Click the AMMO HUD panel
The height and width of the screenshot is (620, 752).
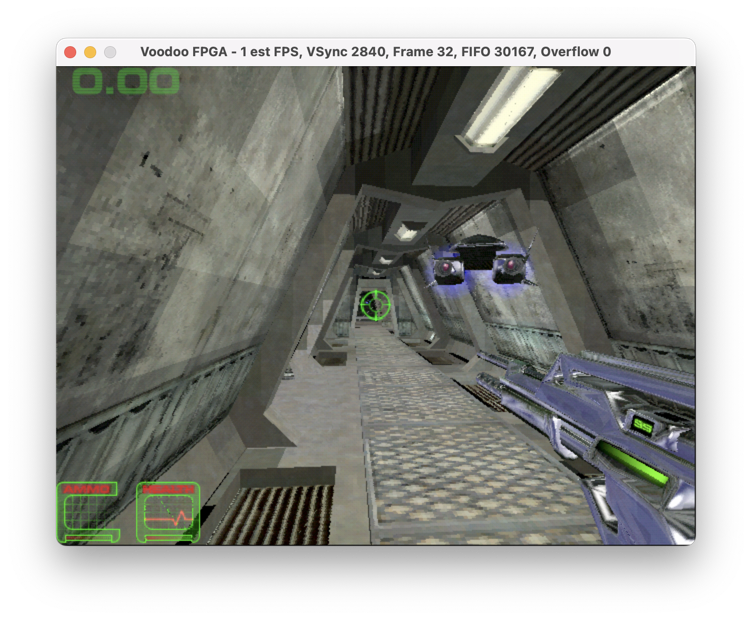(x=88, y=512)
